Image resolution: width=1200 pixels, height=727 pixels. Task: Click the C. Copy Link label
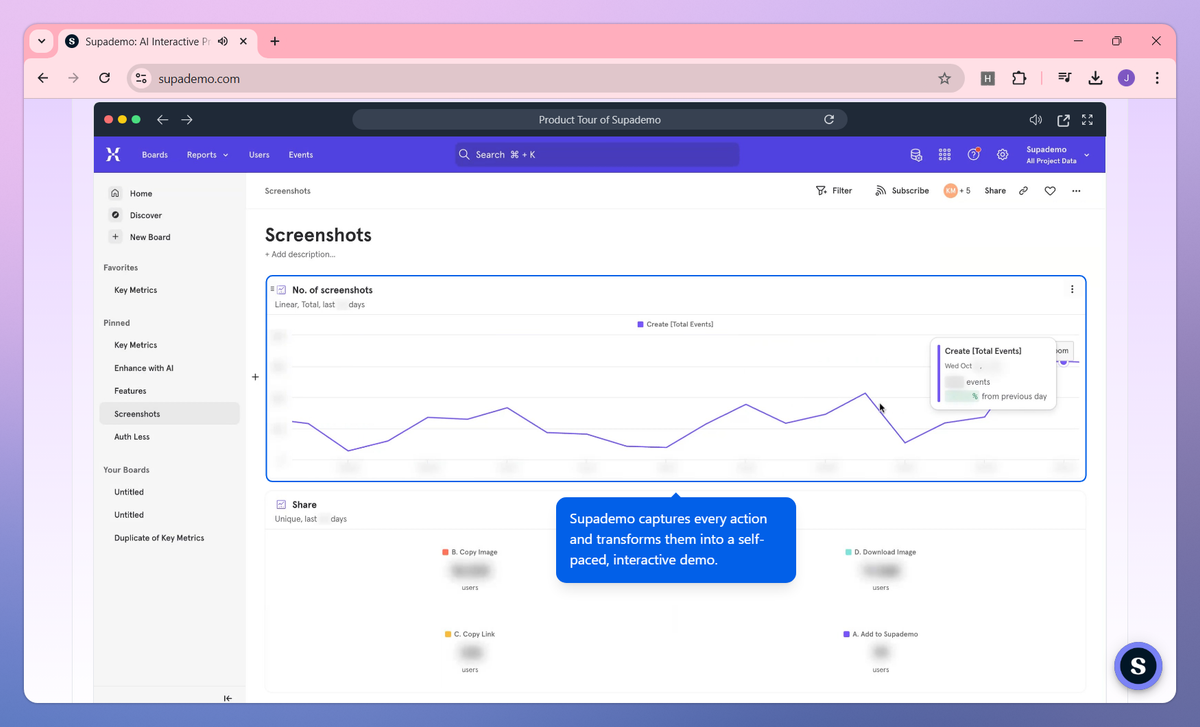475,634
